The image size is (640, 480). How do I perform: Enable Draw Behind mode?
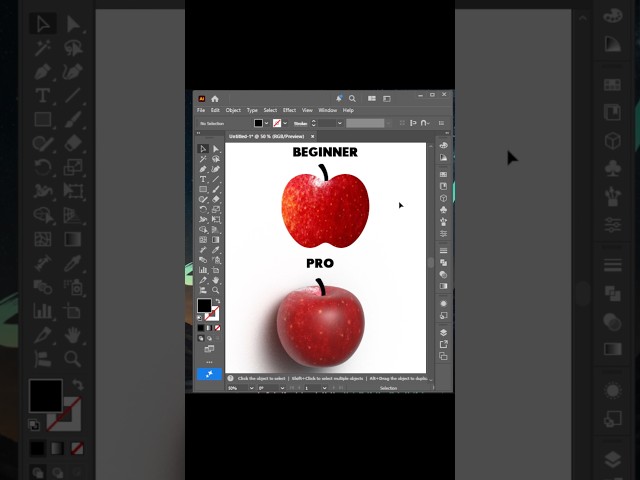tap(209, 338)
